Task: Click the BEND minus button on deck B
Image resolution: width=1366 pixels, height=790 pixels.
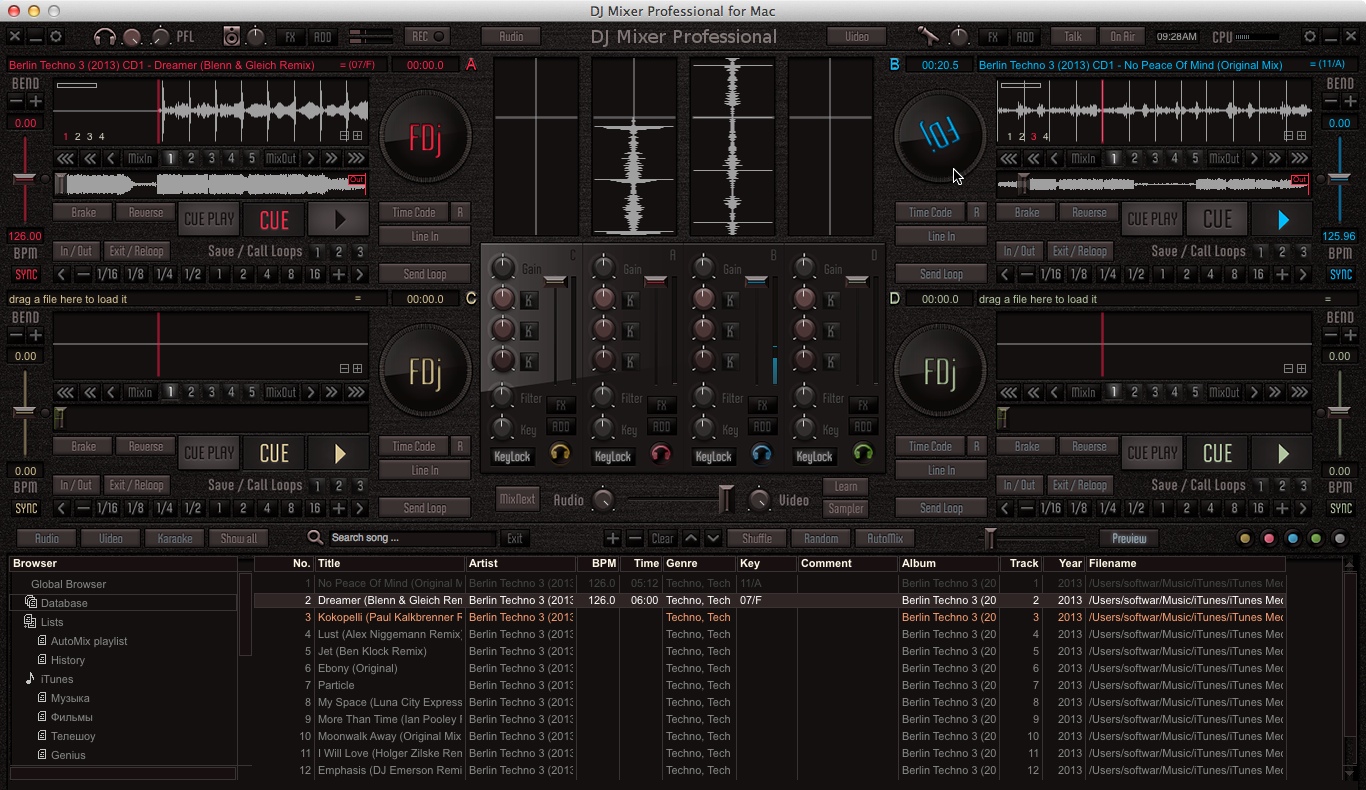Action: pyautogui.click(x=1331, y=101)
